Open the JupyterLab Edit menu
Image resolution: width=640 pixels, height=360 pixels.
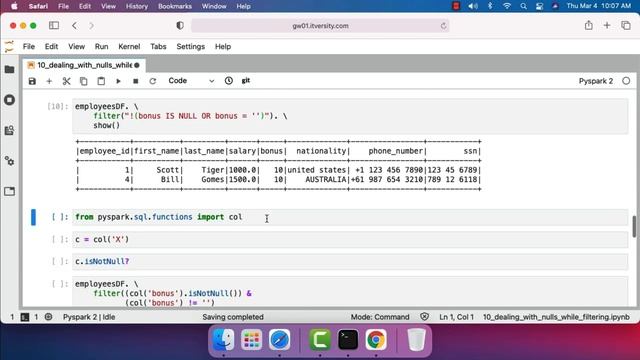pyautogui.click(x=51, y=47)
